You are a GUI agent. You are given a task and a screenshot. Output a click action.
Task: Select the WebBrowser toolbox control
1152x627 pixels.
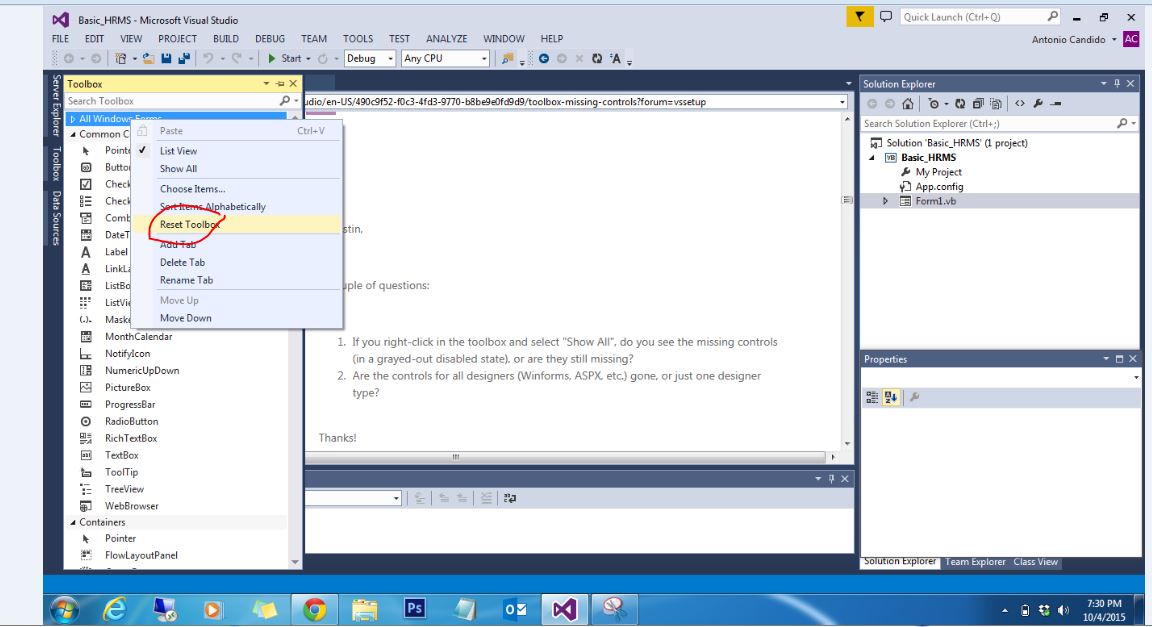tap(132, 506)
